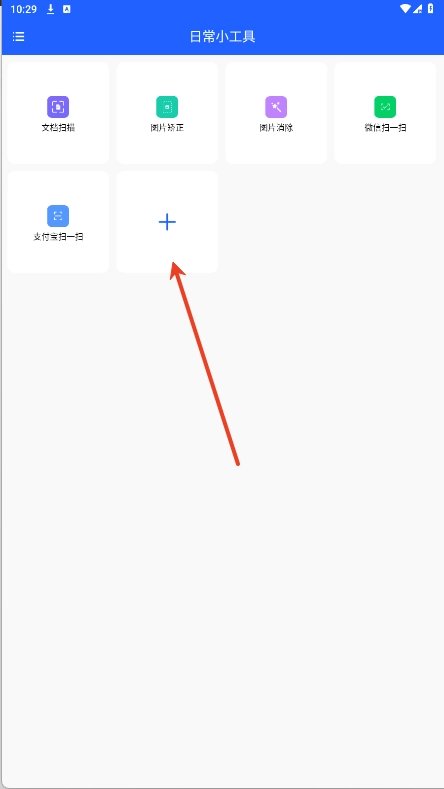Tap the blue 支付宝扫一扫 icon
This screenshot has width=444, height=789.
[x=58, y=216]
